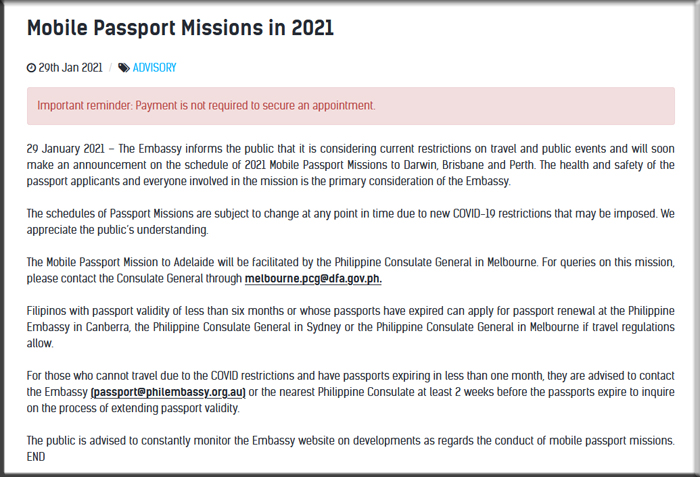Viewport: 700px width, 477px height.
Task: Click the 'Mobile Passport Missions in 2021' heading
Action: pyautogui.click(x=180, y=28)
